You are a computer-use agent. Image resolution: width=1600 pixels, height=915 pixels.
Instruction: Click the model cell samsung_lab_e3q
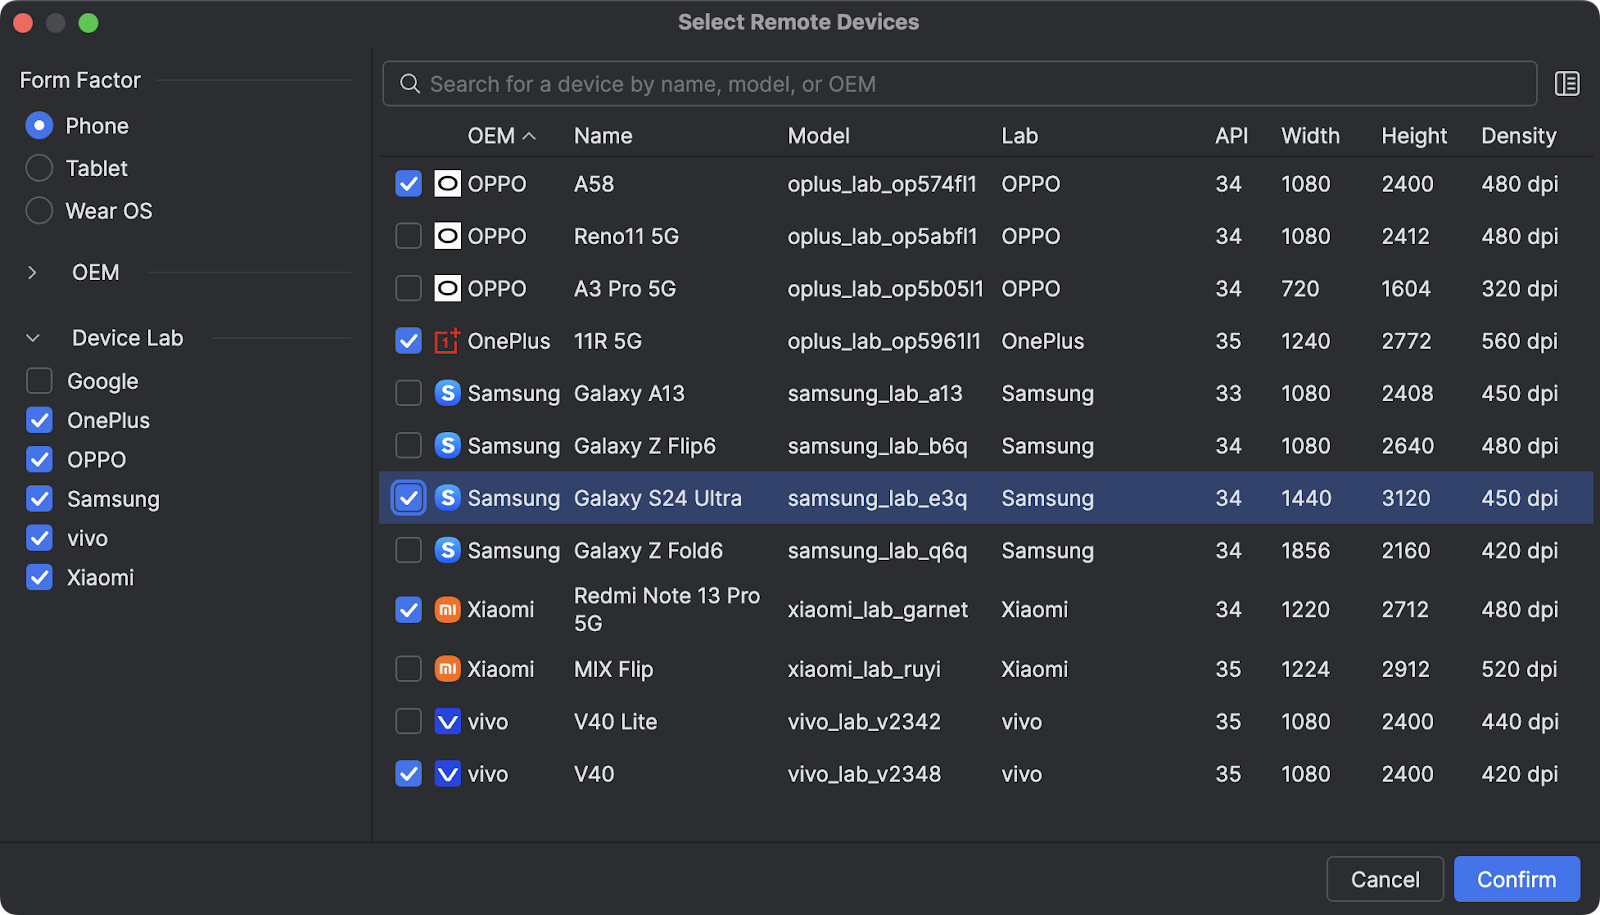pos(877,498)
